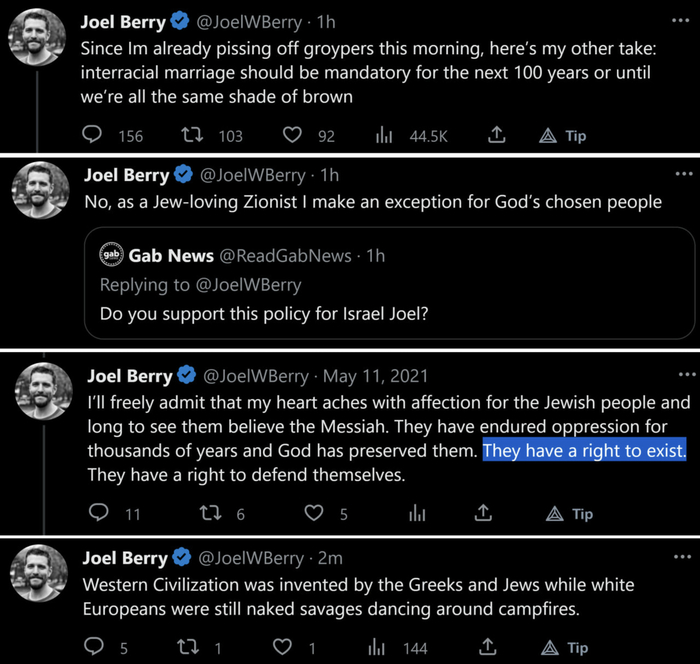Tip on the Western Civilization tweet

click(x=565, y=647)
